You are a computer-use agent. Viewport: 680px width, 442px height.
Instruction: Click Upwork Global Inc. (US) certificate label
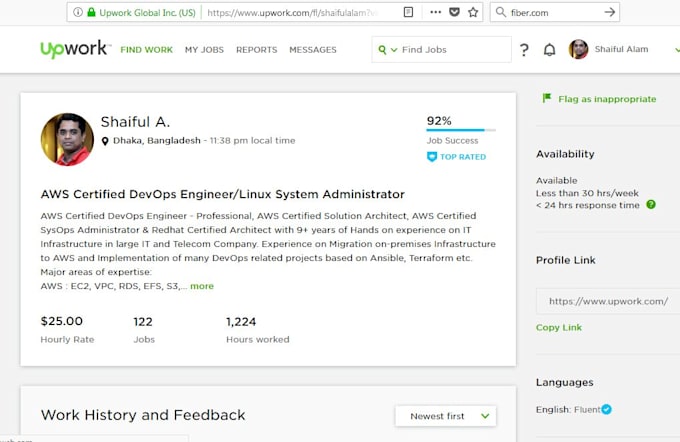point(147,13)
